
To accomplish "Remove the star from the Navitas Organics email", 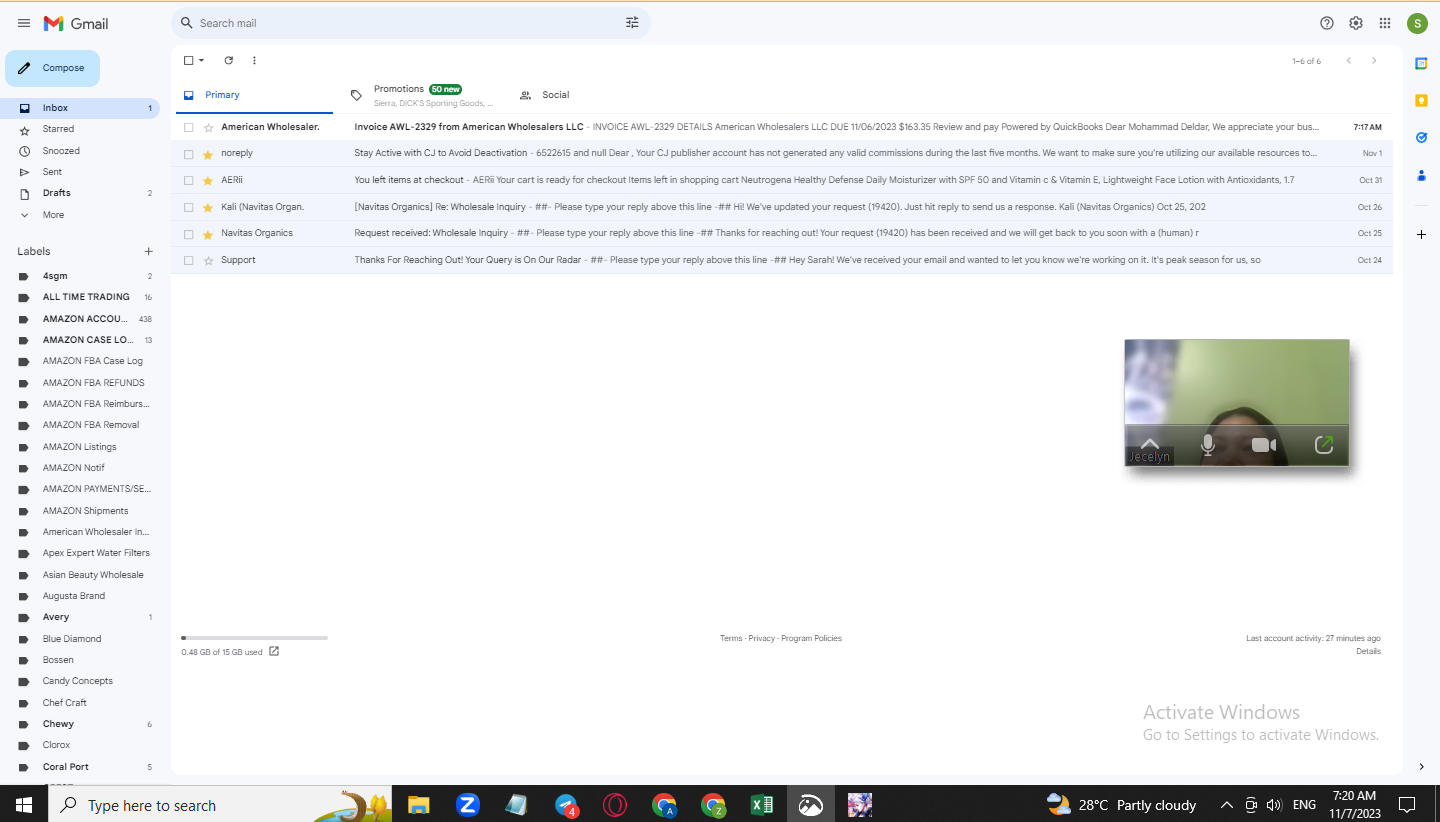I will (x=208, y=234).
